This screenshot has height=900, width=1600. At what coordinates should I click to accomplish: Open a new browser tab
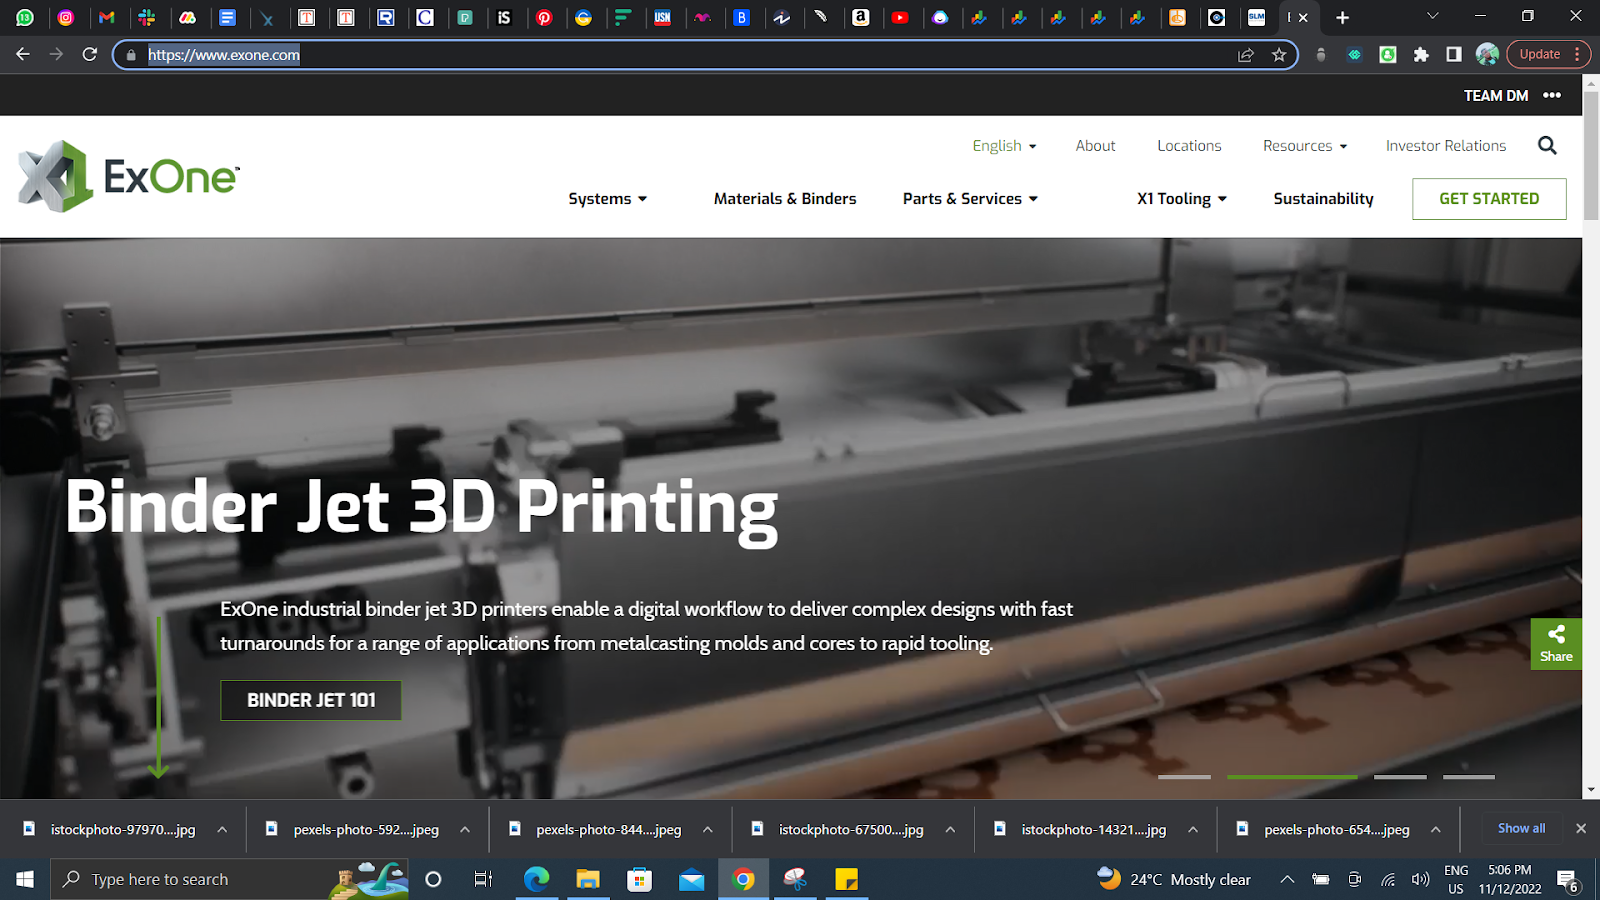click(1342, 17)
